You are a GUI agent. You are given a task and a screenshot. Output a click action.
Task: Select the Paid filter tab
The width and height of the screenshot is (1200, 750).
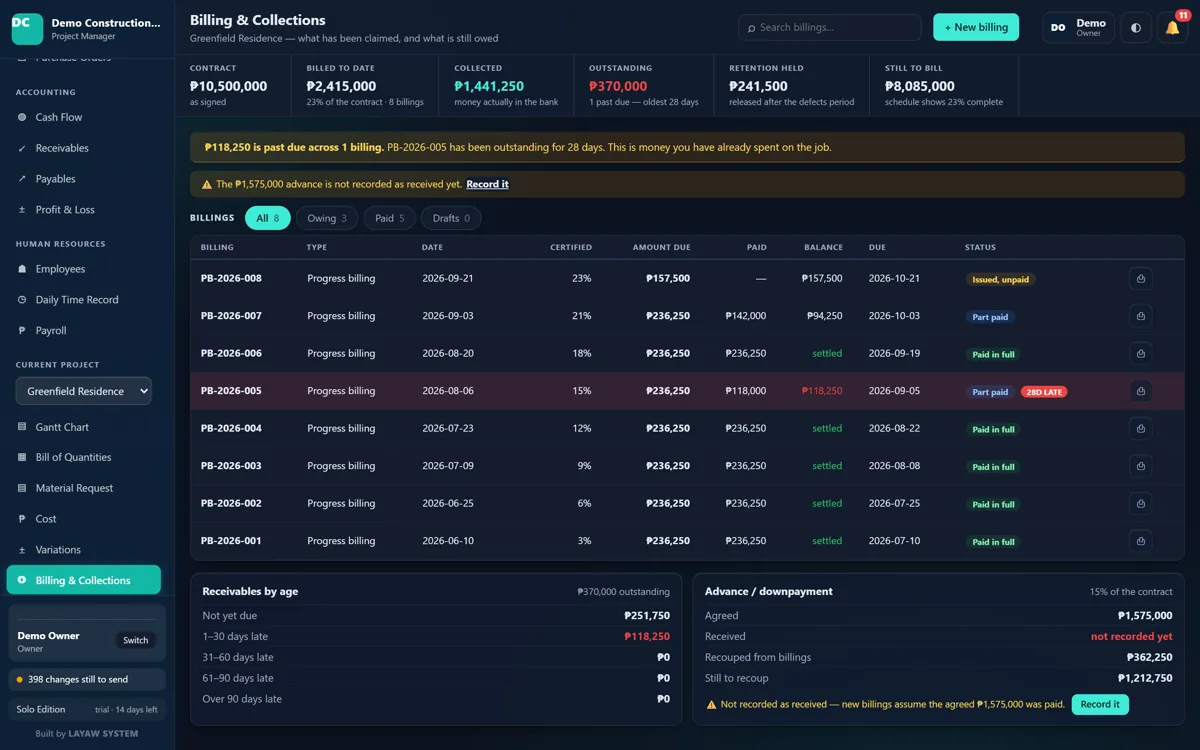[390, 218]
